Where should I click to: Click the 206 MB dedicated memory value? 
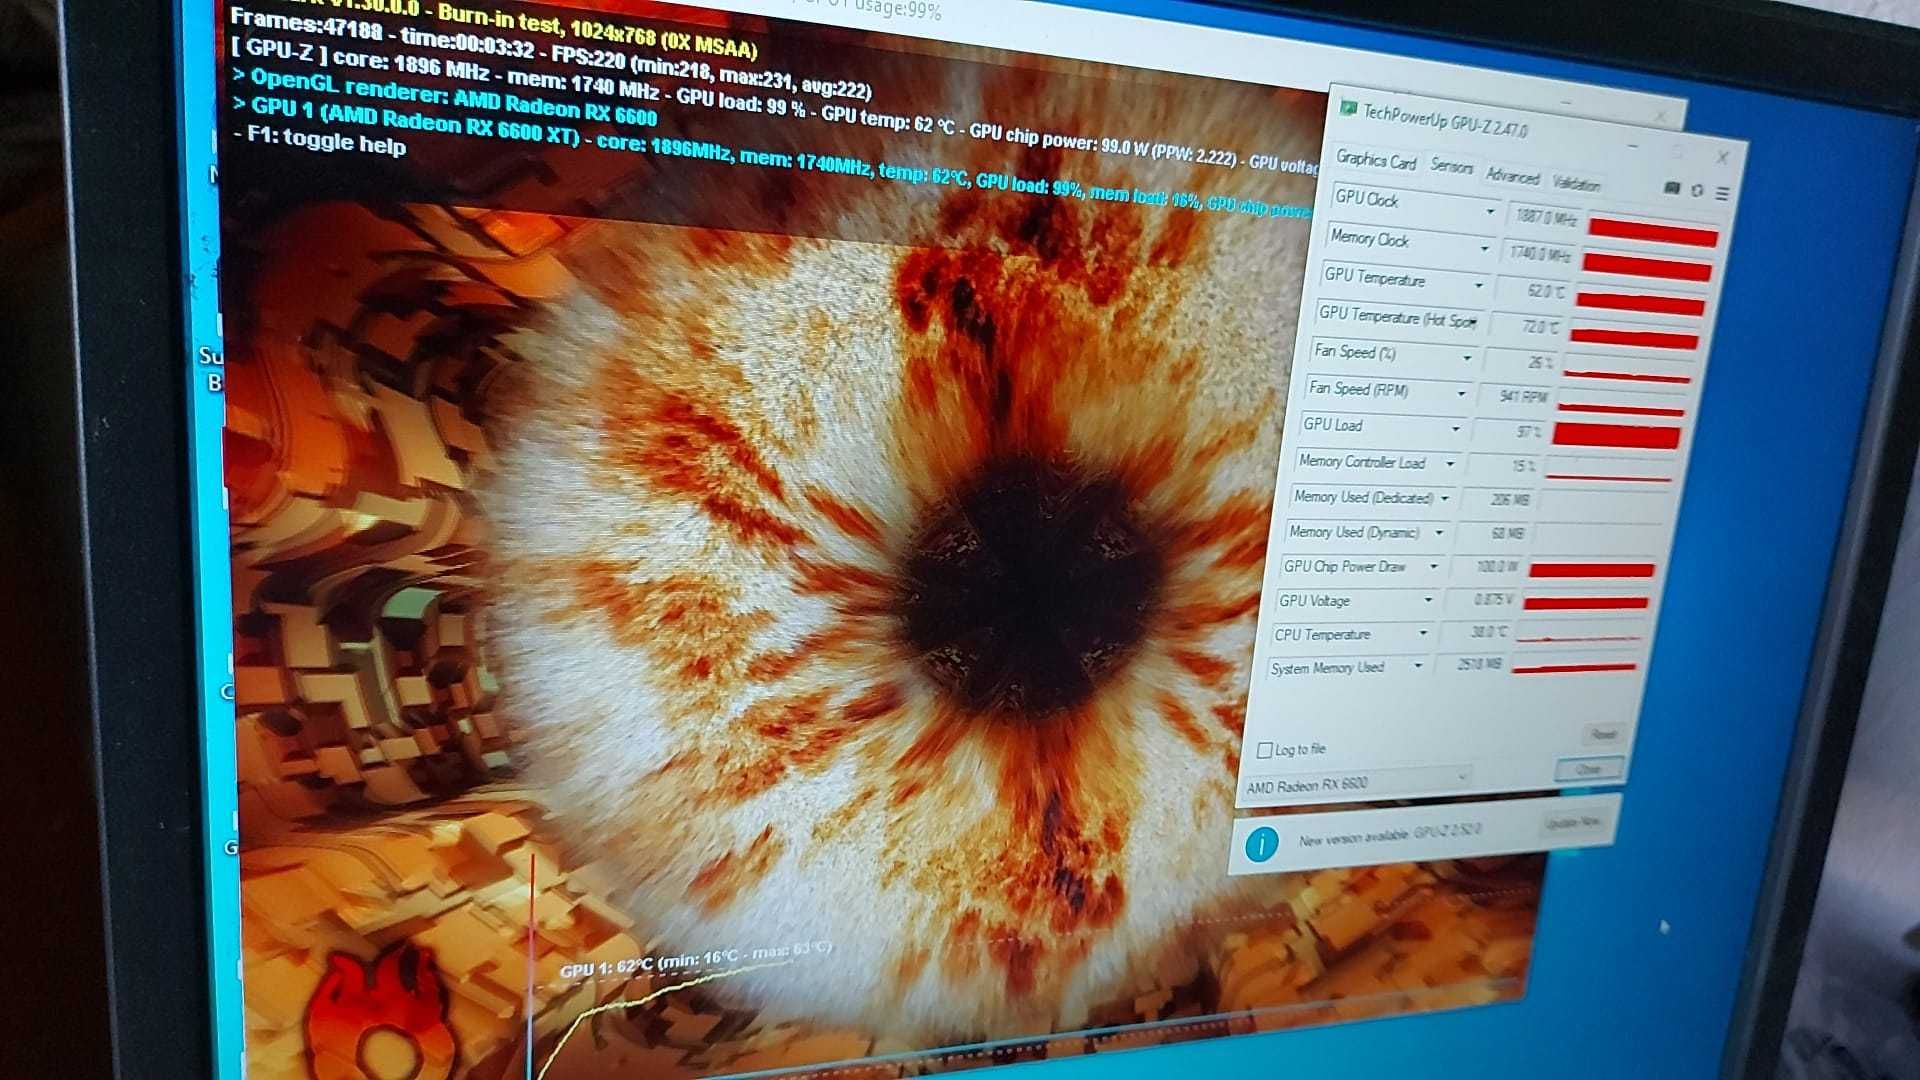(x=1509, y=499)
